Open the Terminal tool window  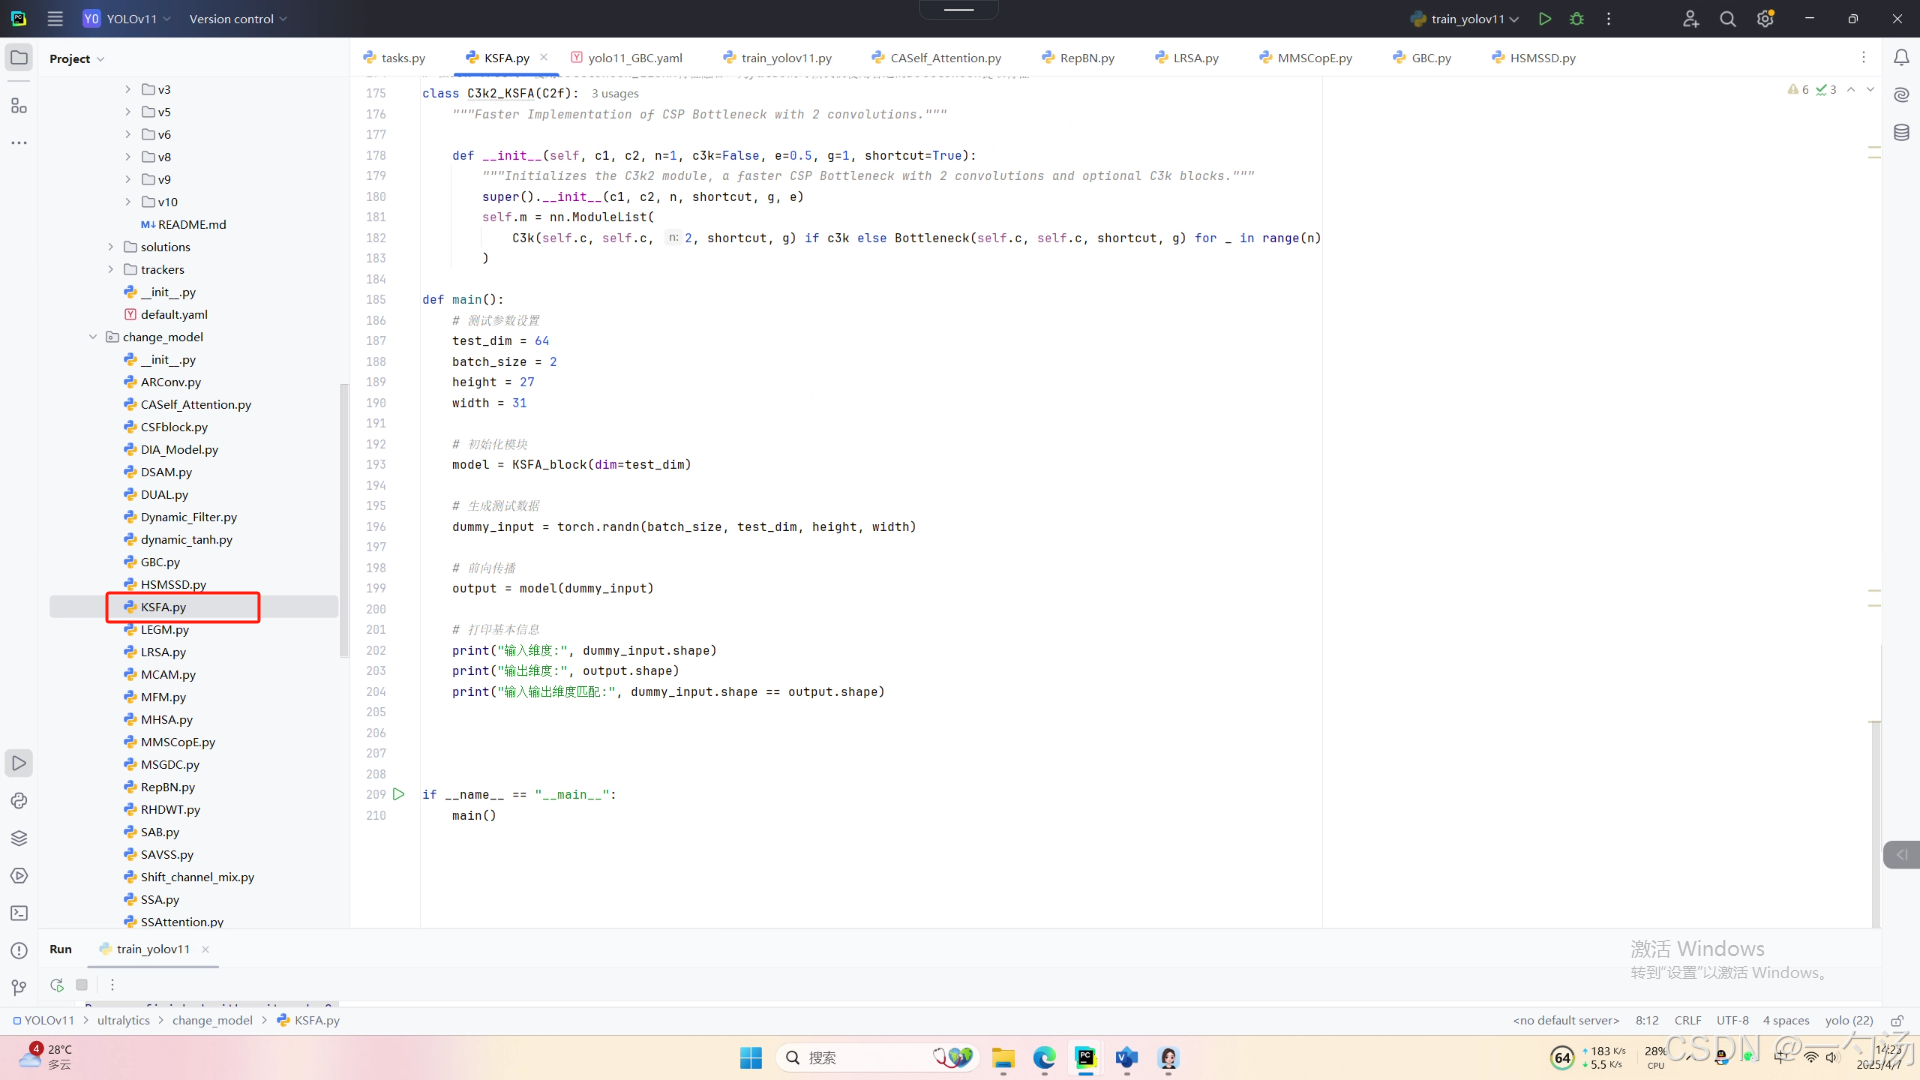[19, 913]
